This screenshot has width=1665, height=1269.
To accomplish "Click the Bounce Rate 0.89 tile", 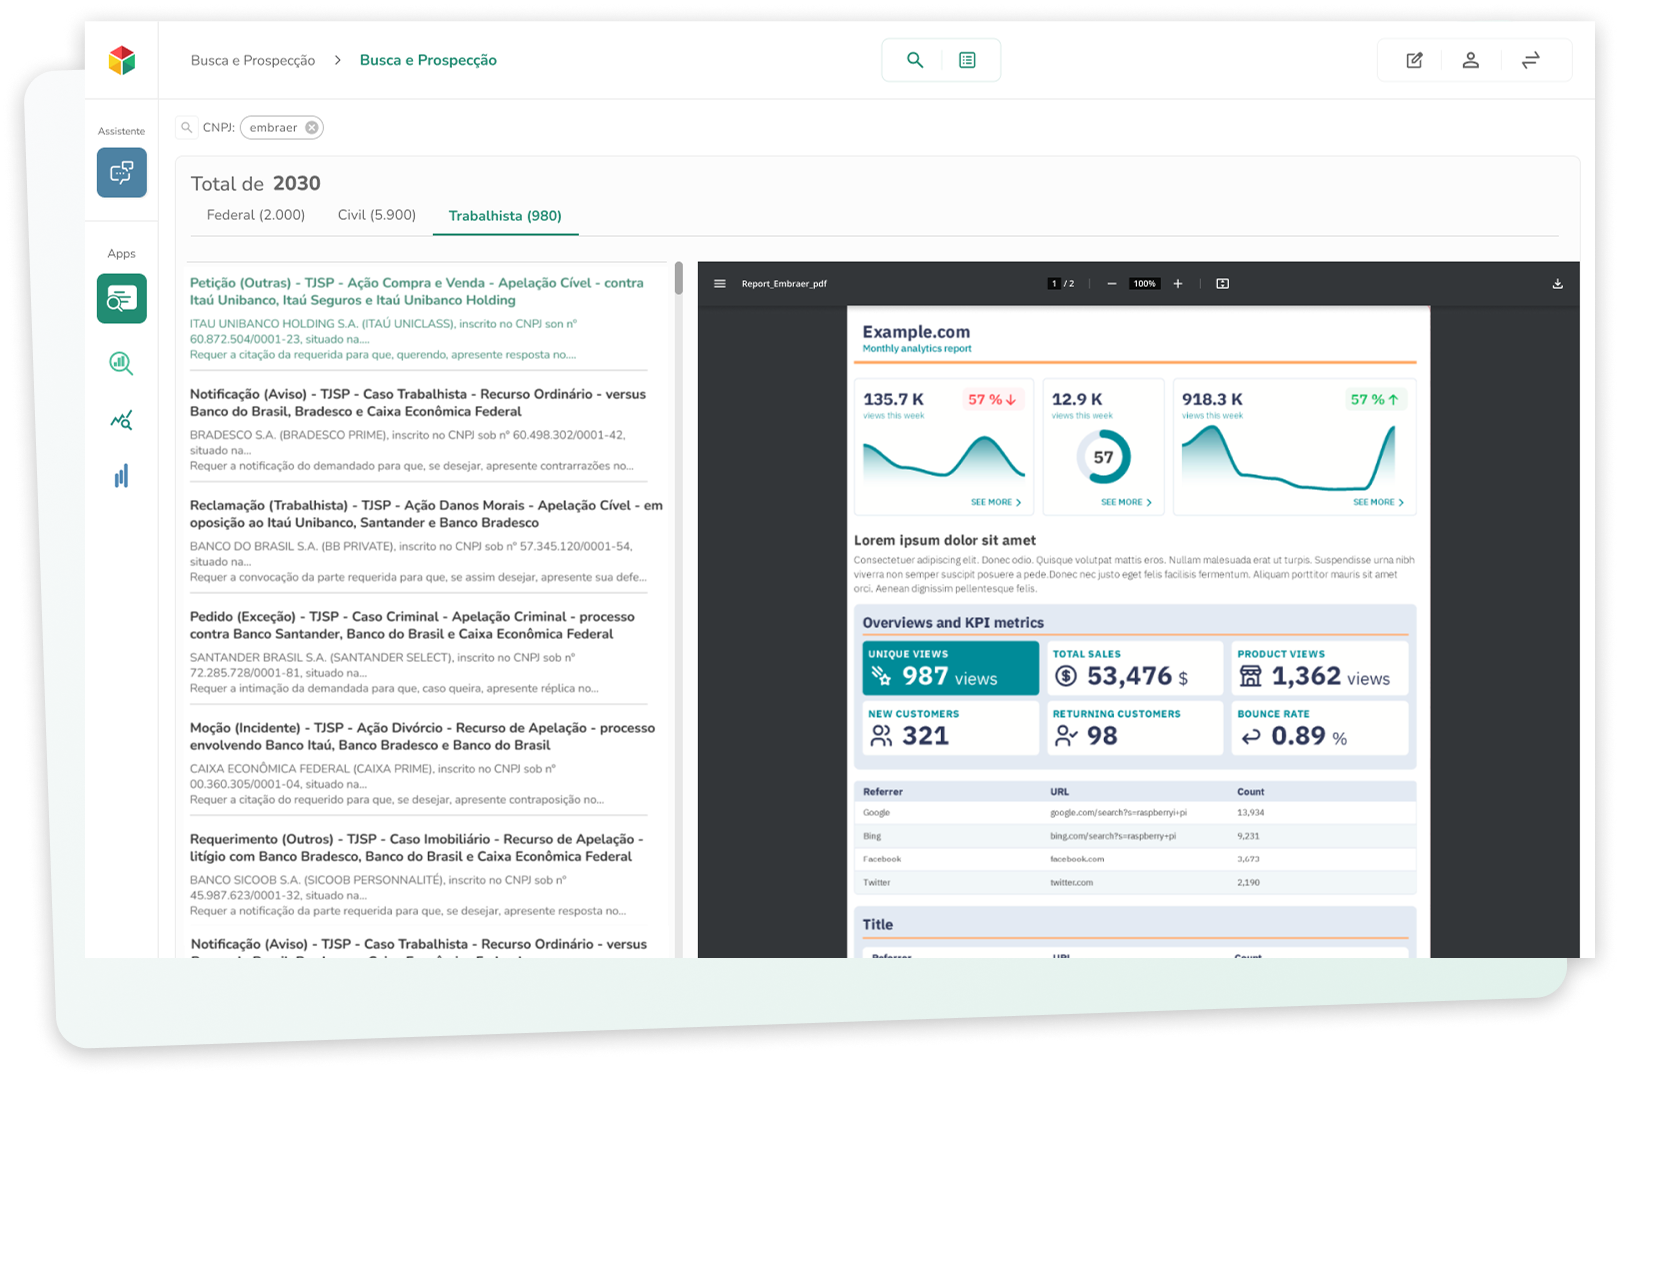I will tap(1320, 727).
